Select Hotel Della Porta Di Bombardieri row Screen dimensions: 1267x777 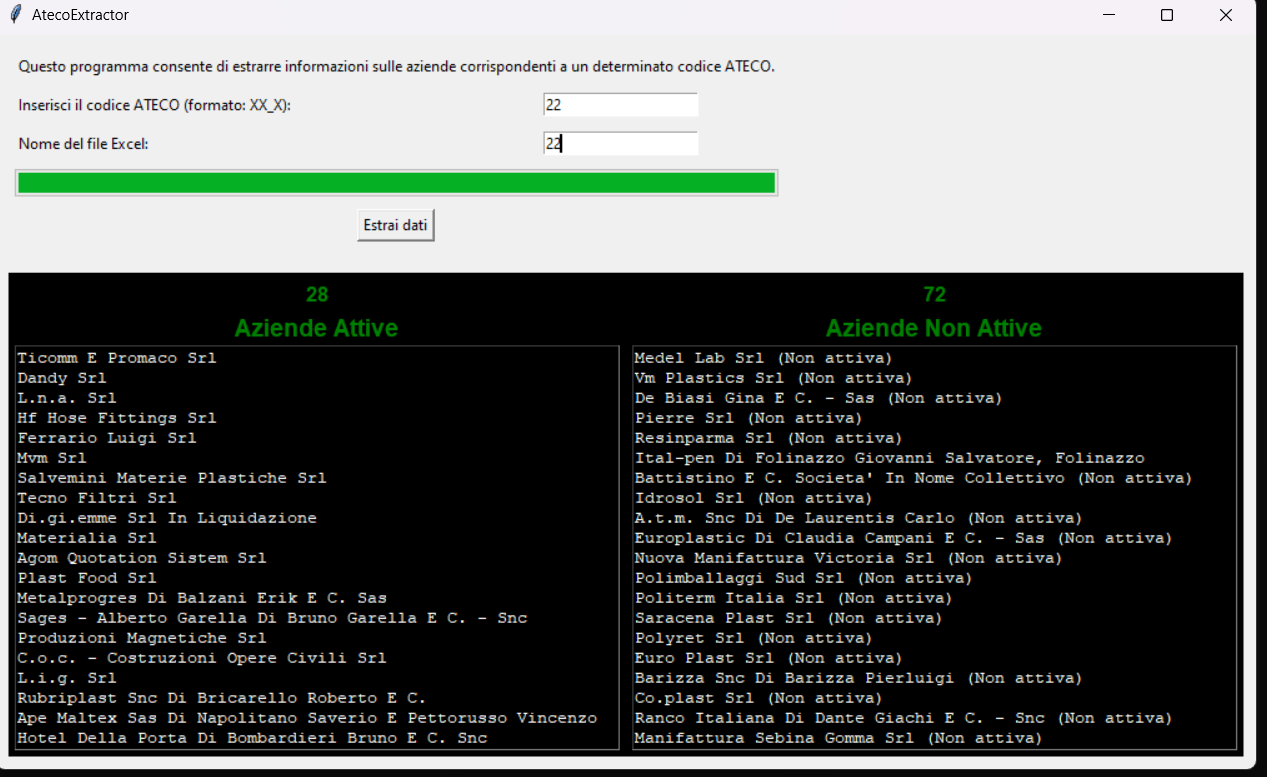tap(317, 738)
